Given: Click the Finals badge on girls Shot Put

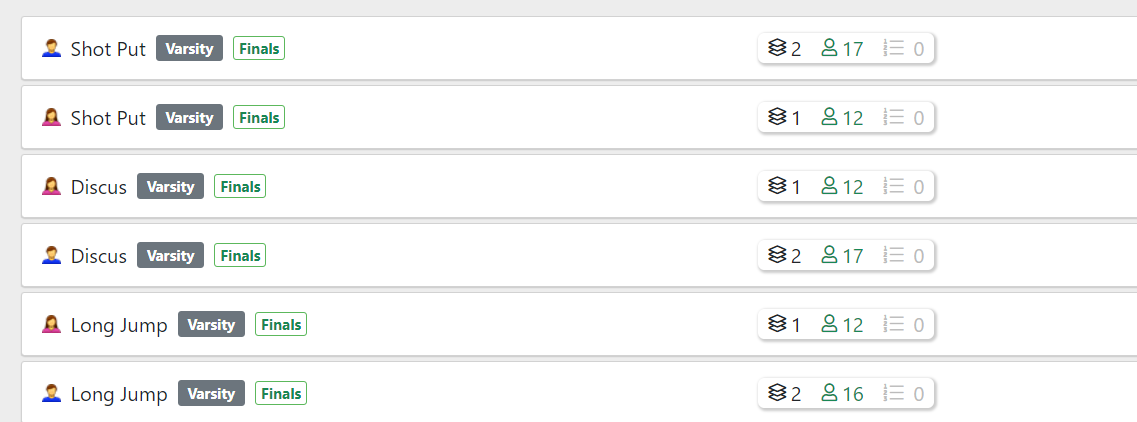Looking at the screenshot, I should 259,117.
